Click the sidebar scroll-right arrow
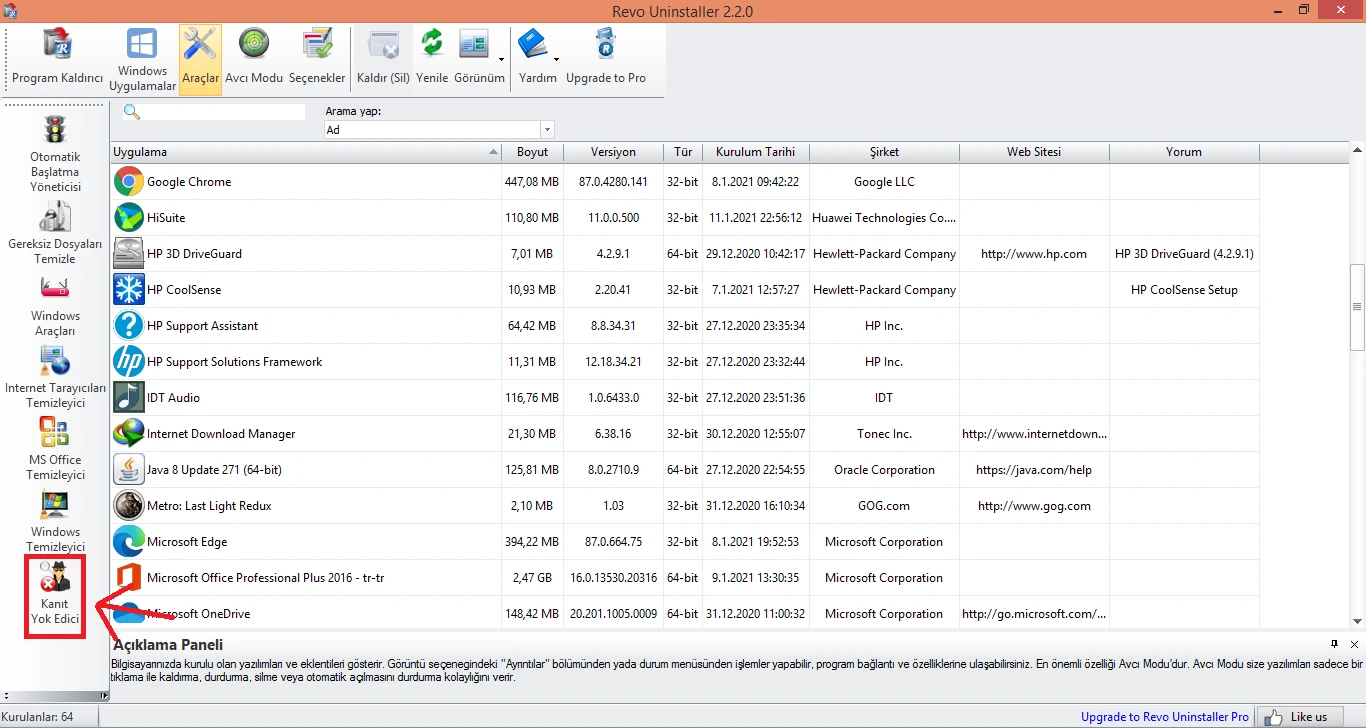 point(103,696)
